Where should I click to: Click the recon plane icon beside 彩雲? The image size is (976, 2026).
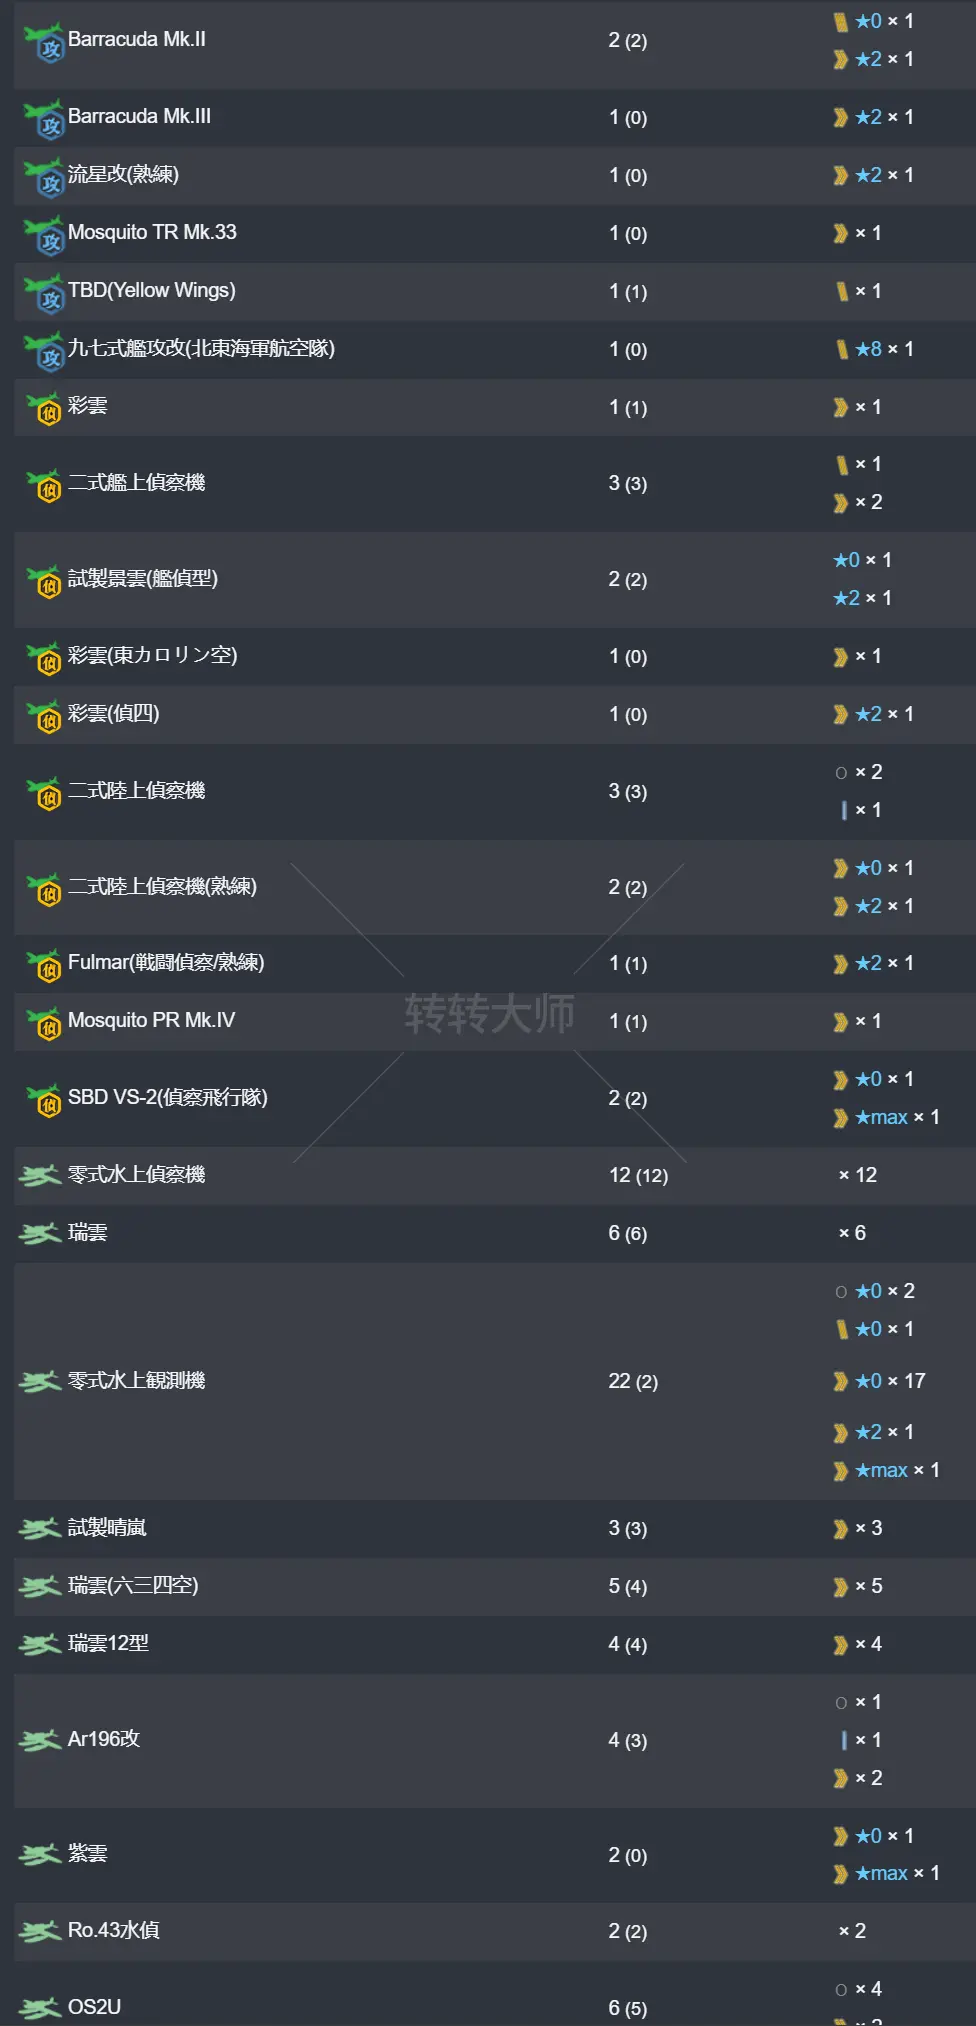pyautogui.click(x=44, y=408)
